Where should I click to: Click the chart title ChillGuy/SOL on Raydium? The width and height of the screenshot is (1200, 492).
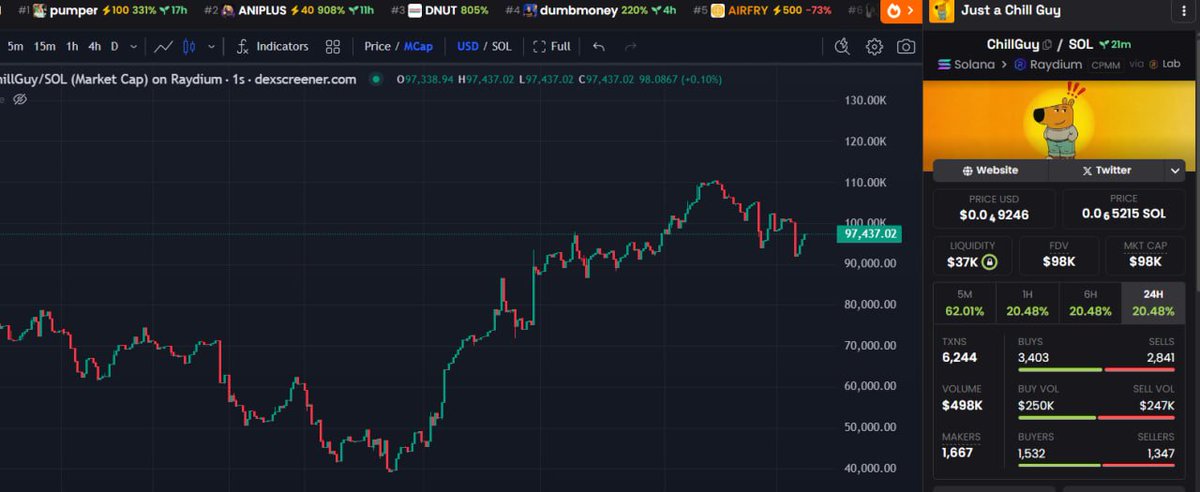pyautogui.click(x=178, y=79)
